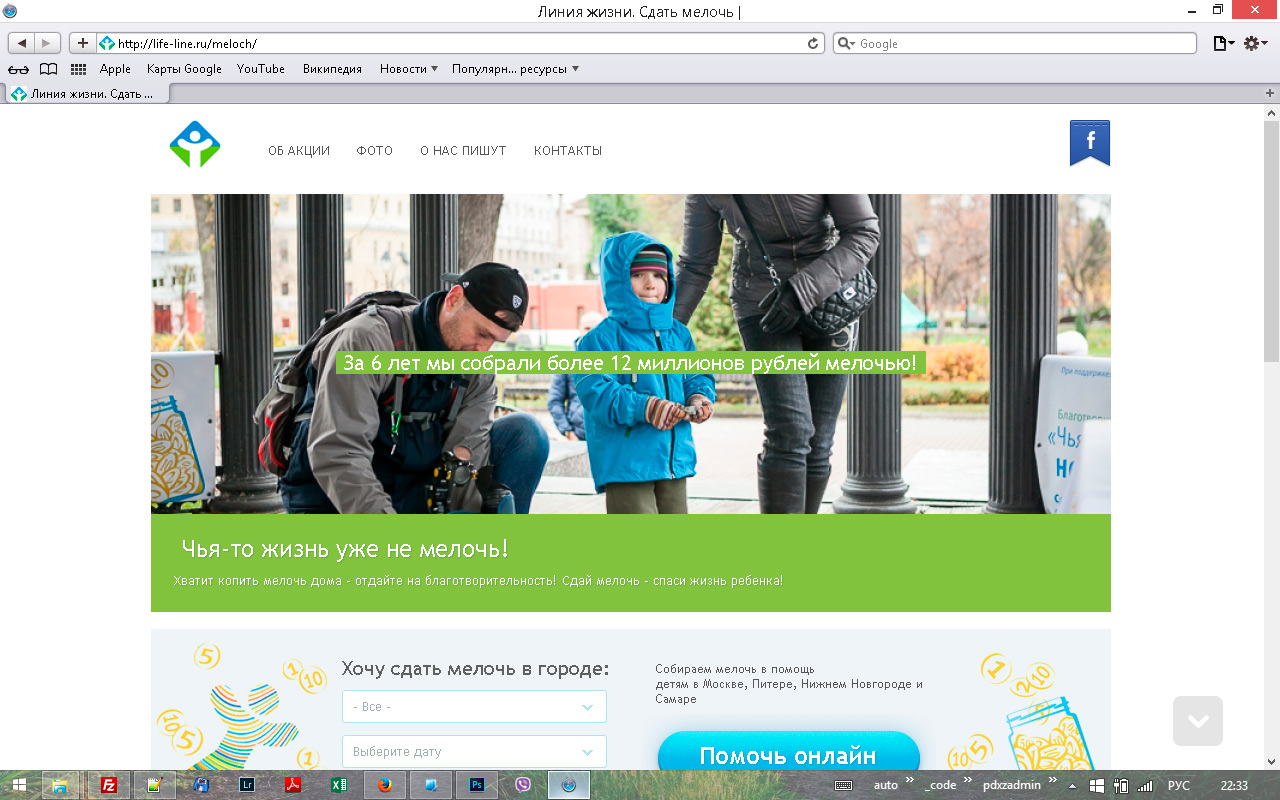
Task: Open the Reading List glasses icon
Action: coord(18,69)
